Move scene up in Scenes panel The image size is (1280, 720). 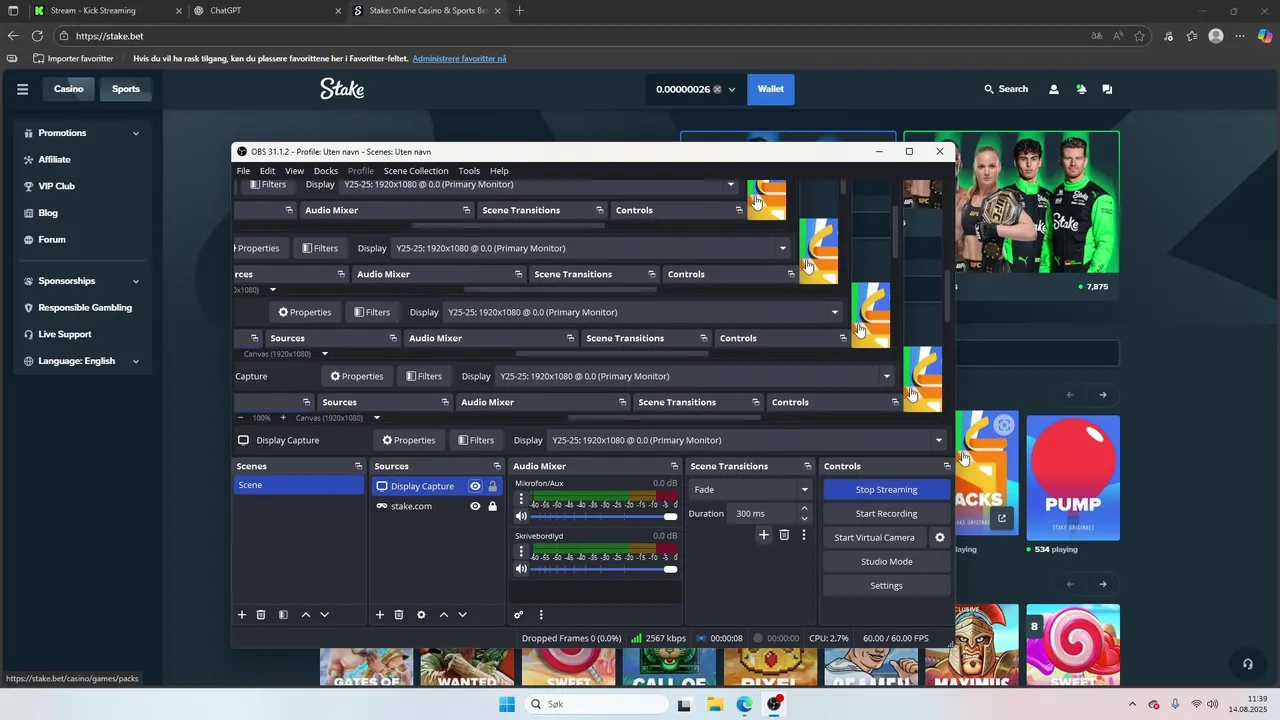click(x=306, y=615)
